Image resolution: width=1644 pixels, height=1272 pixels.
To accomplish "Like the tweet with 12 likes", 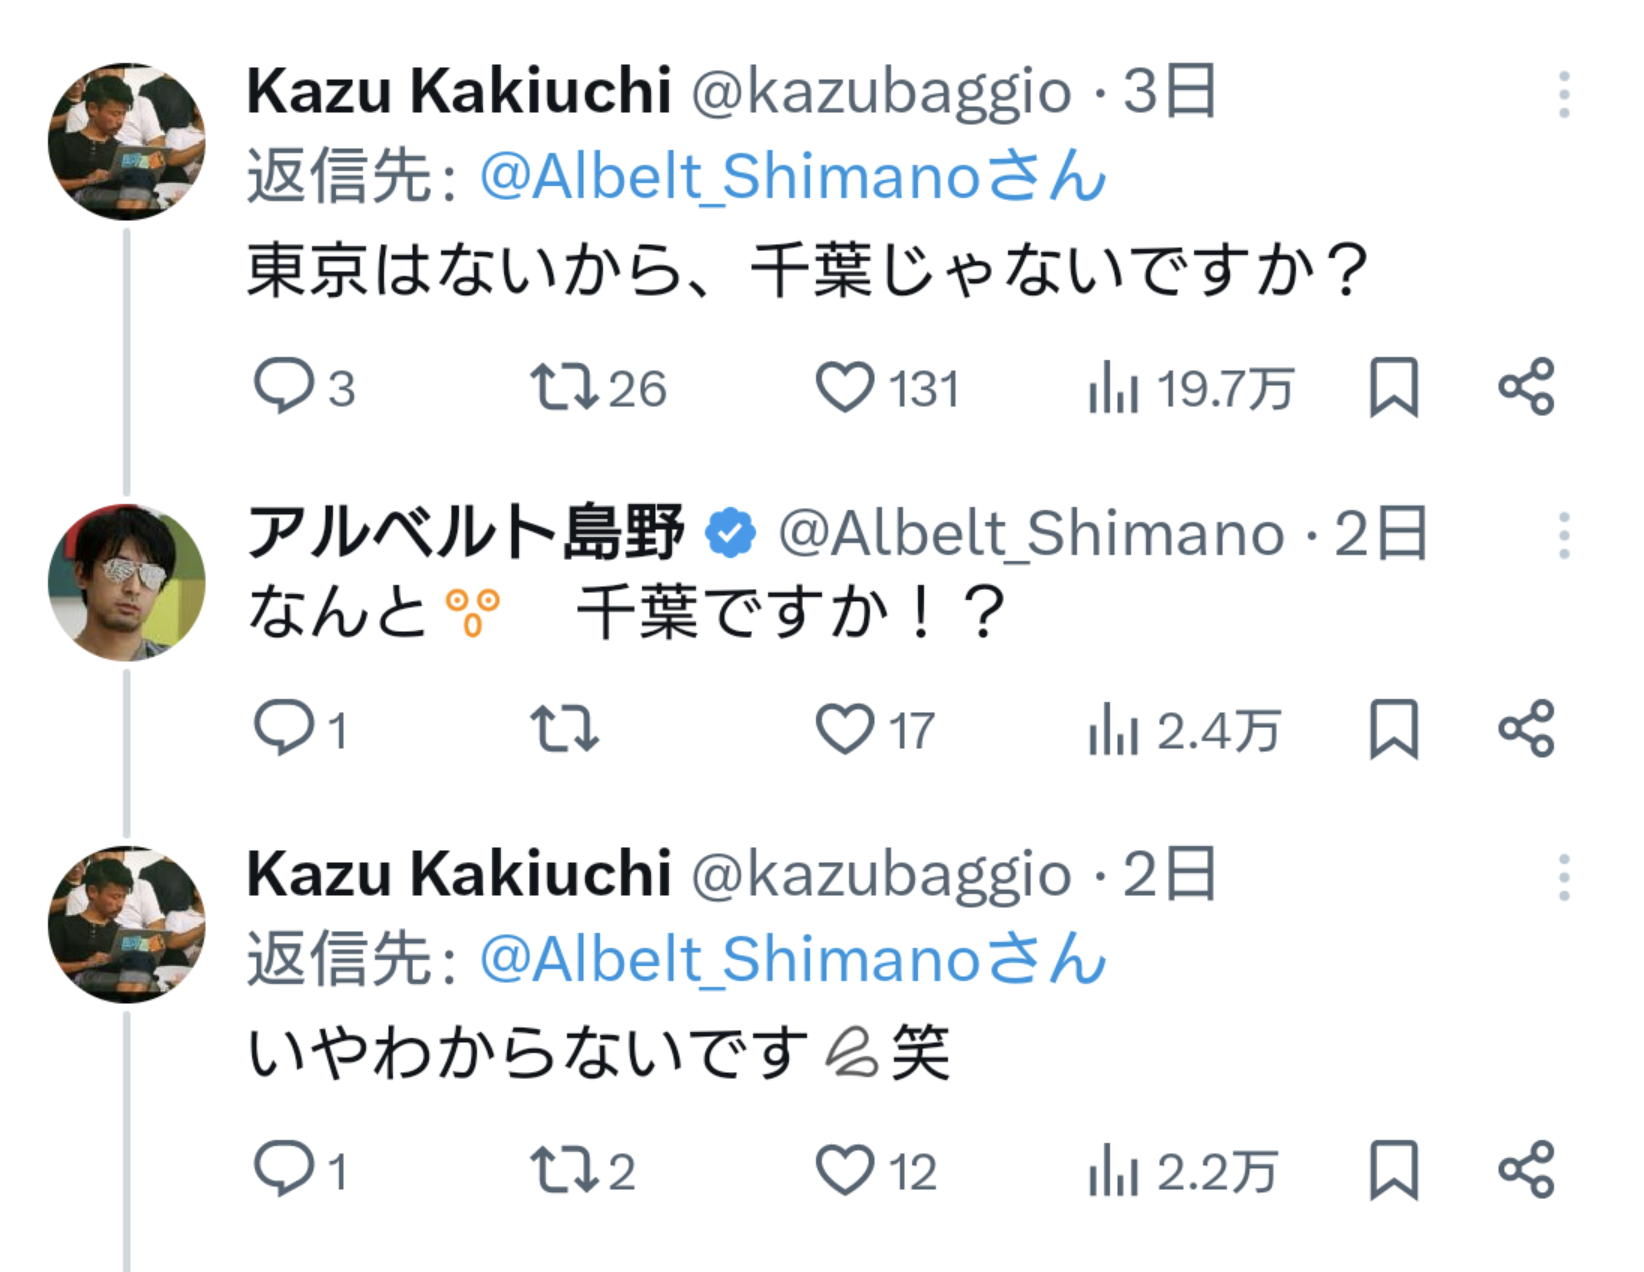I will click(845, 1170).
